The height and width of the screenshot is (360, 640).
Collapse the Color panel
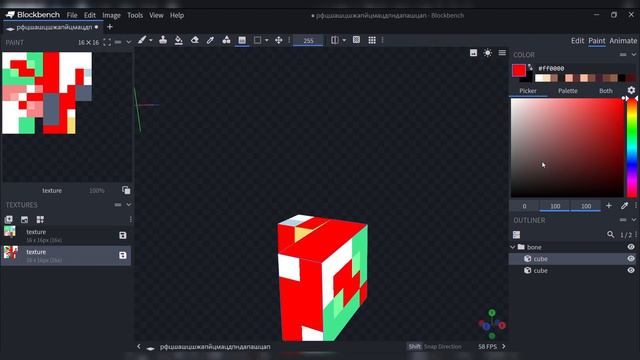coord(633,54)
